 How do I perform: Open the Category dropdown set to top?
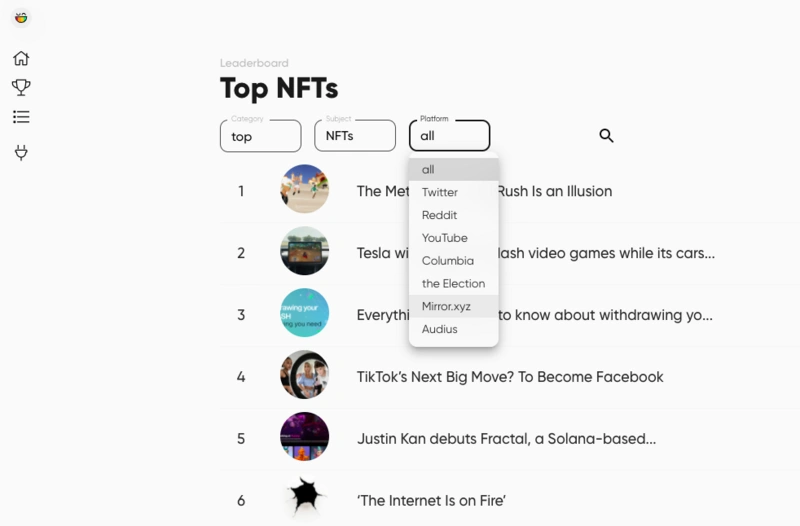pos(260,136)
